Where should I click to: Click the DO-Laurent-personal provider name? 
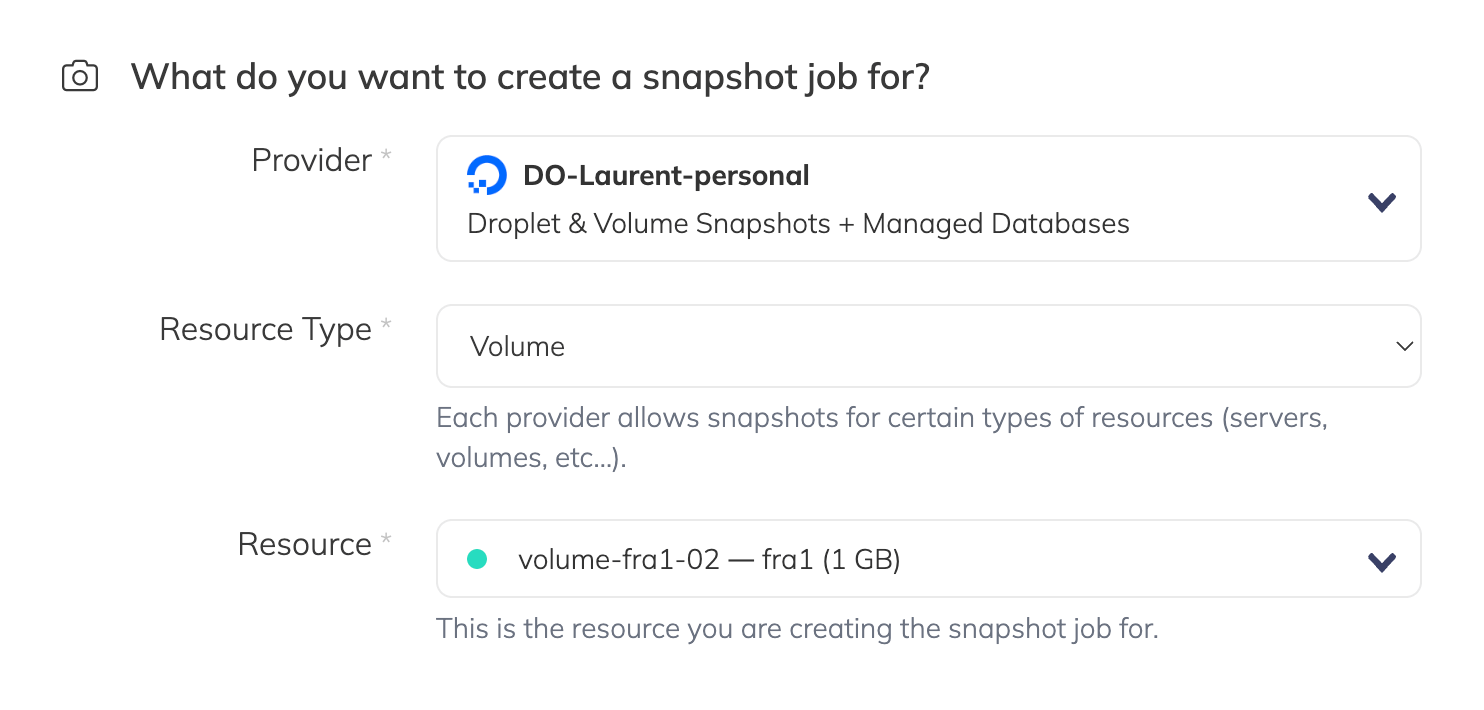point(666,176)
